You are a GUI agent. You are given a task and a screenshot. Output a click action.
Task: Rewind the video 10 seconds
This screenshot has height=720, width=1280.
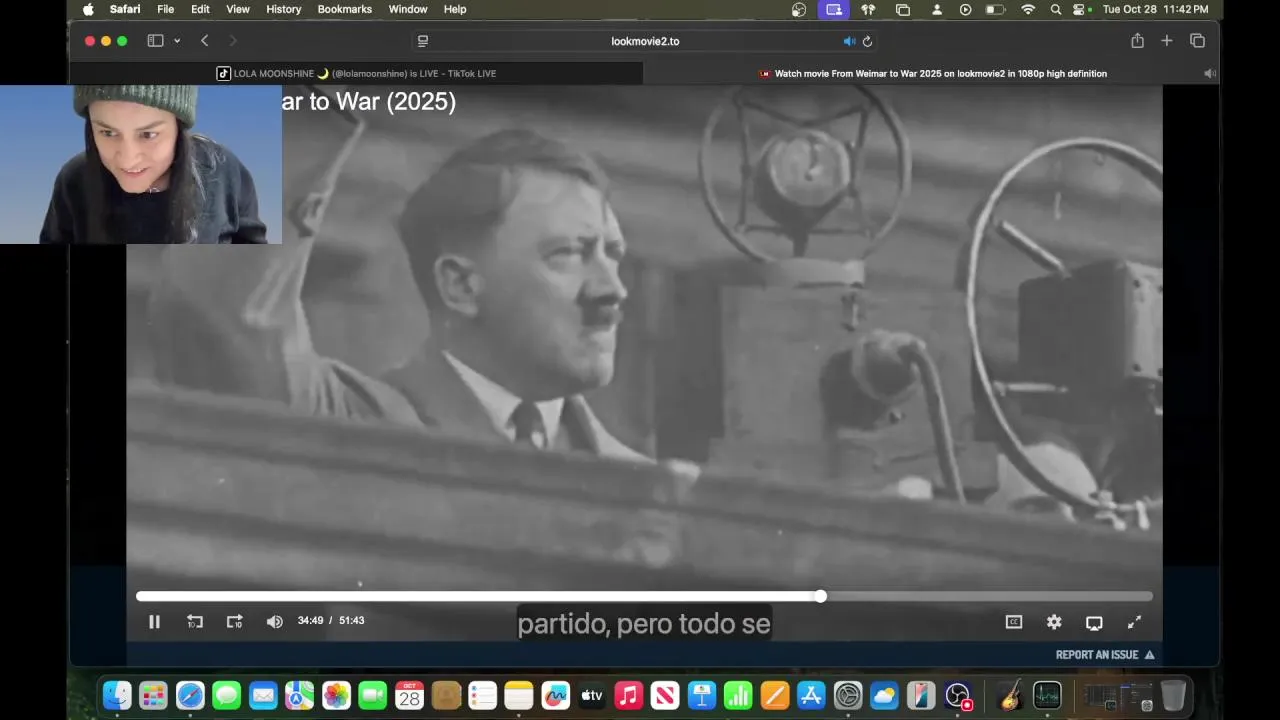pos(195,622)
